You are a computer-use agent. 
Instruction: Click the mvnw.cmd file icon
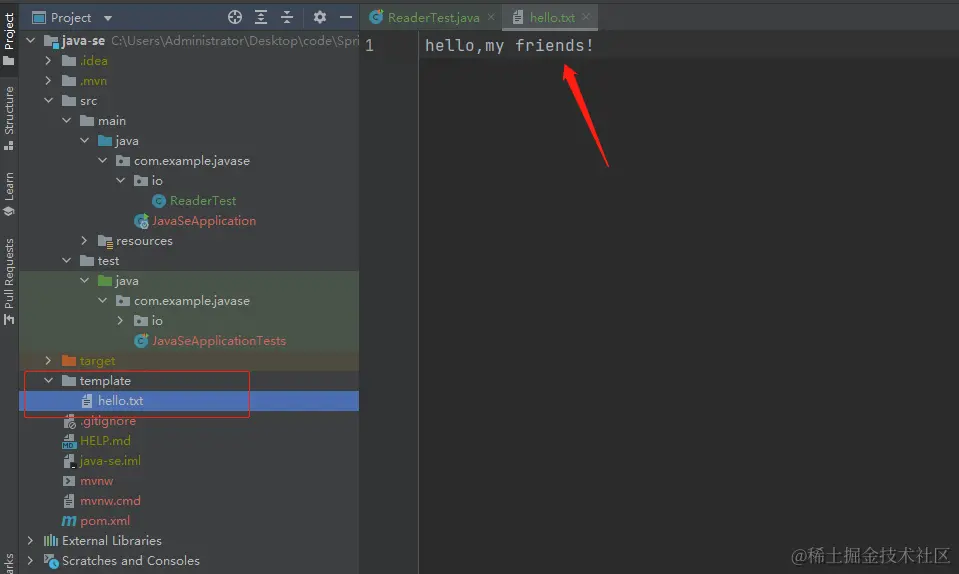pos(69,501)
